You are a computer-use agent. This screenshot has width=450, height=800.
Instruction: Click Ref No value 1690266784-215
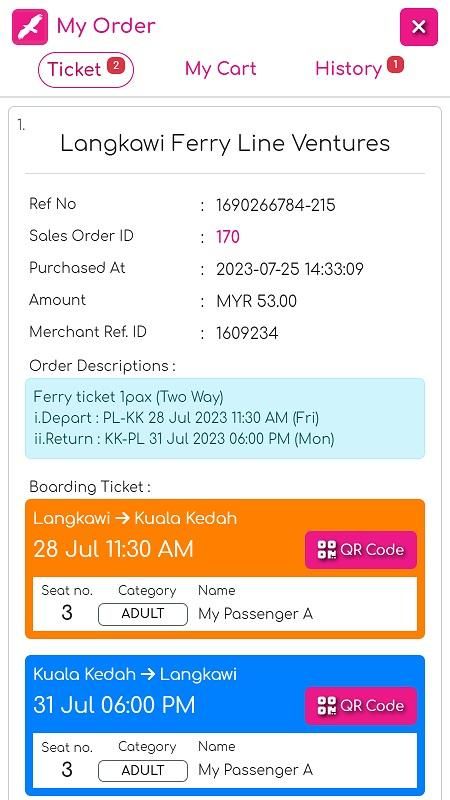(276, 206)
